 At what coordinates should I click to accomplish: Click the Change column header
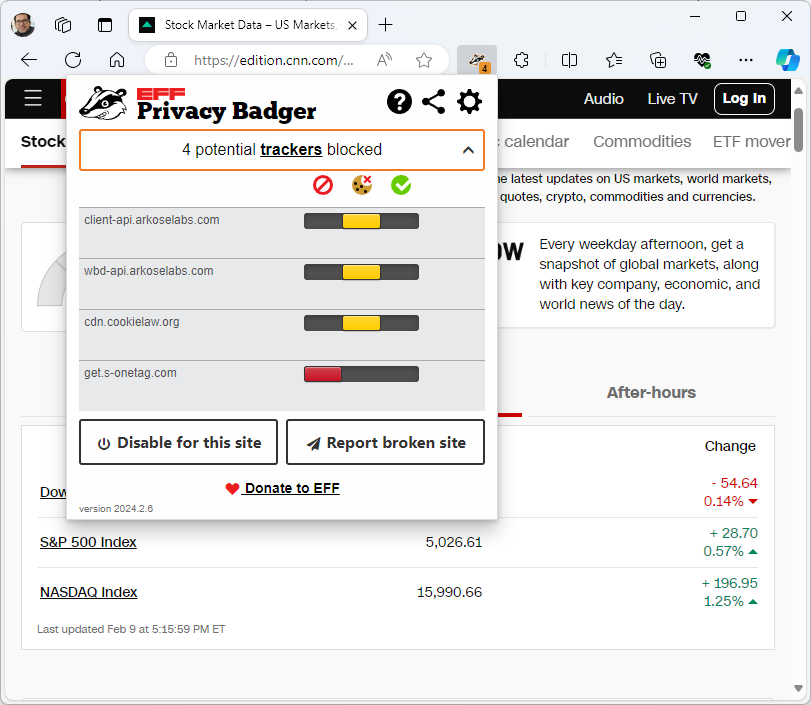(x=730, y=446)
